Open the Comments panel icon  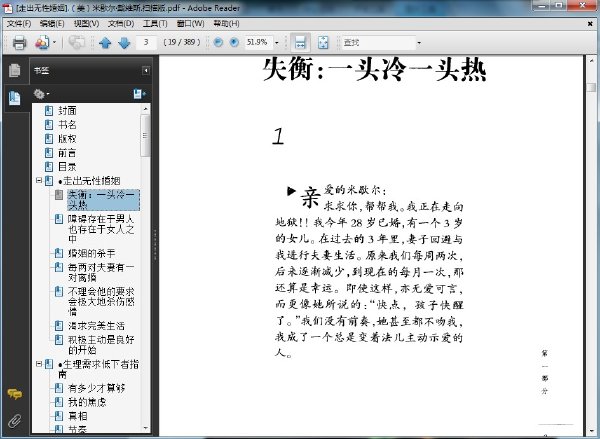click(15, 393)
